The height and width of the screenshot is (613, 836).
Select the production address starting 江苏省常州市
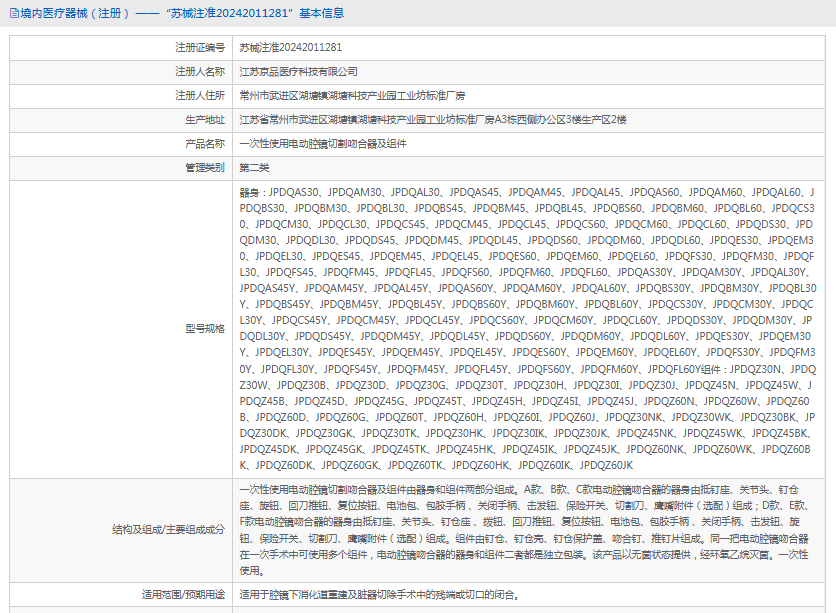433,119
